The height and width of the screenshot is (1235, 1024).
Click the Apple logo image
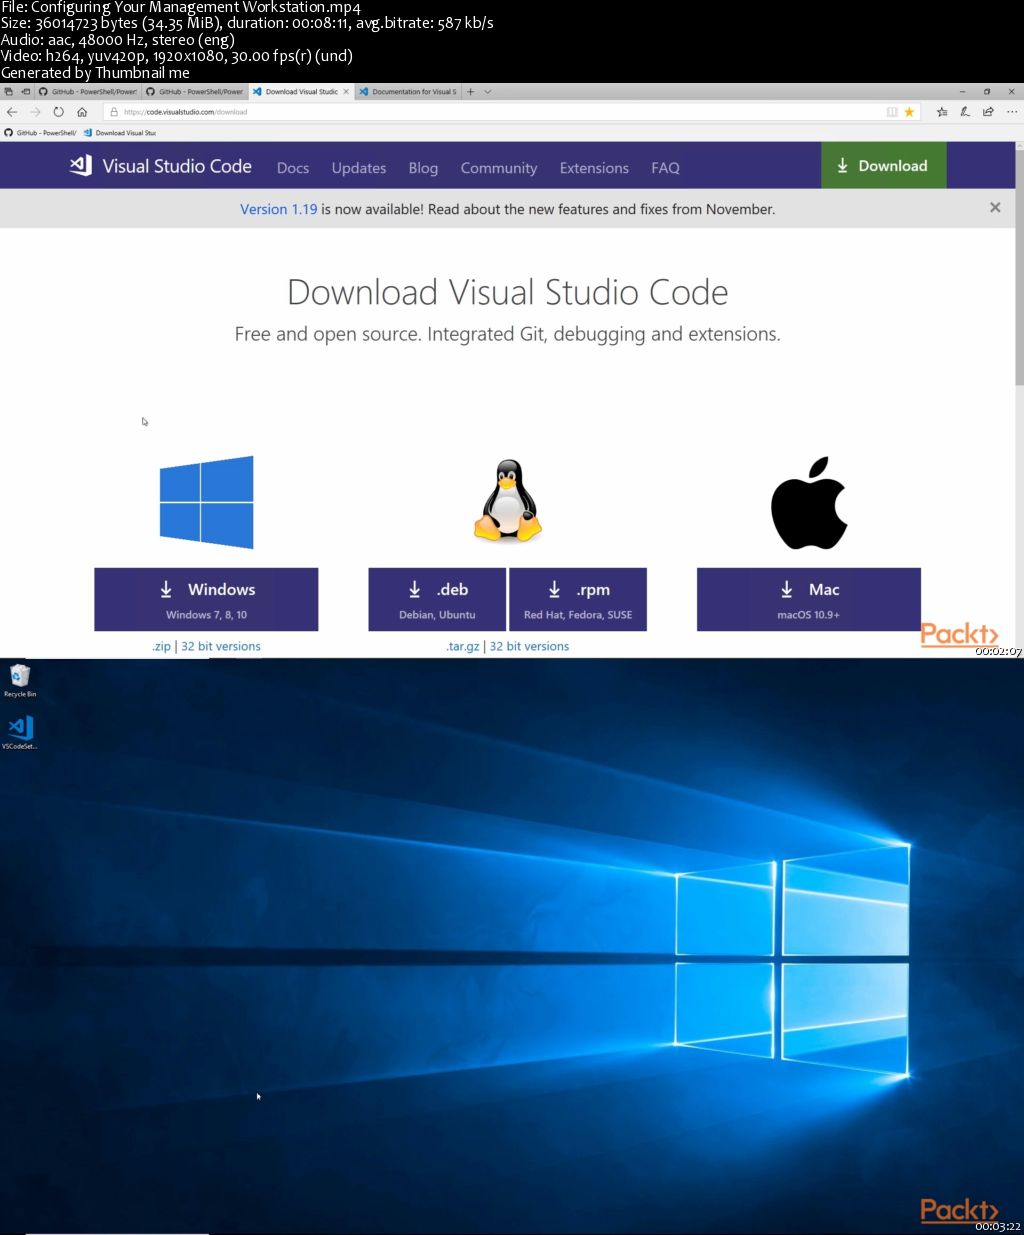(809, 503)
